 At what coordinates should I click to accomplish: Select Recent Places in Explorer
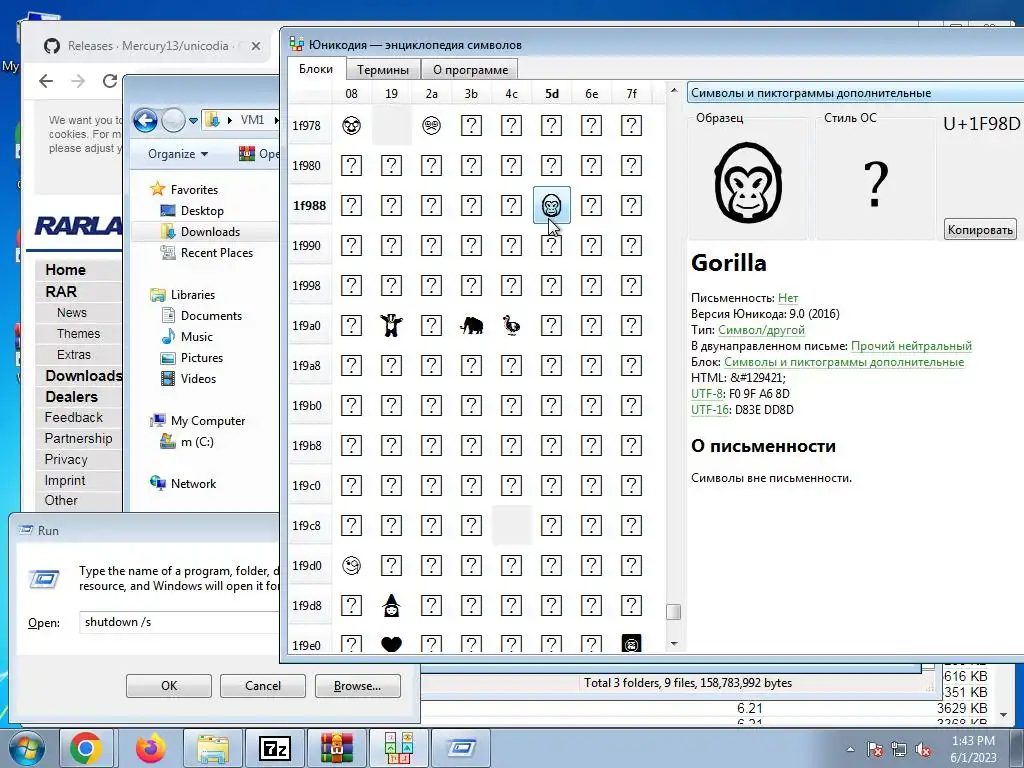point(217,253)
